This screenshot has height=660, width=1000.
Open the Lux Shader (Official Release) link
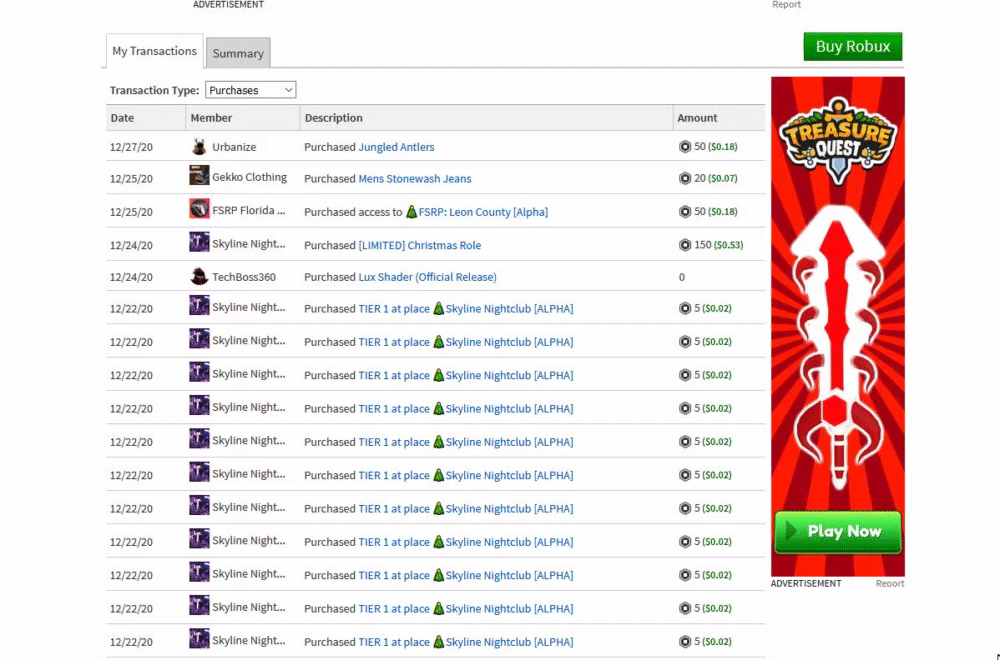click(427, 277)
